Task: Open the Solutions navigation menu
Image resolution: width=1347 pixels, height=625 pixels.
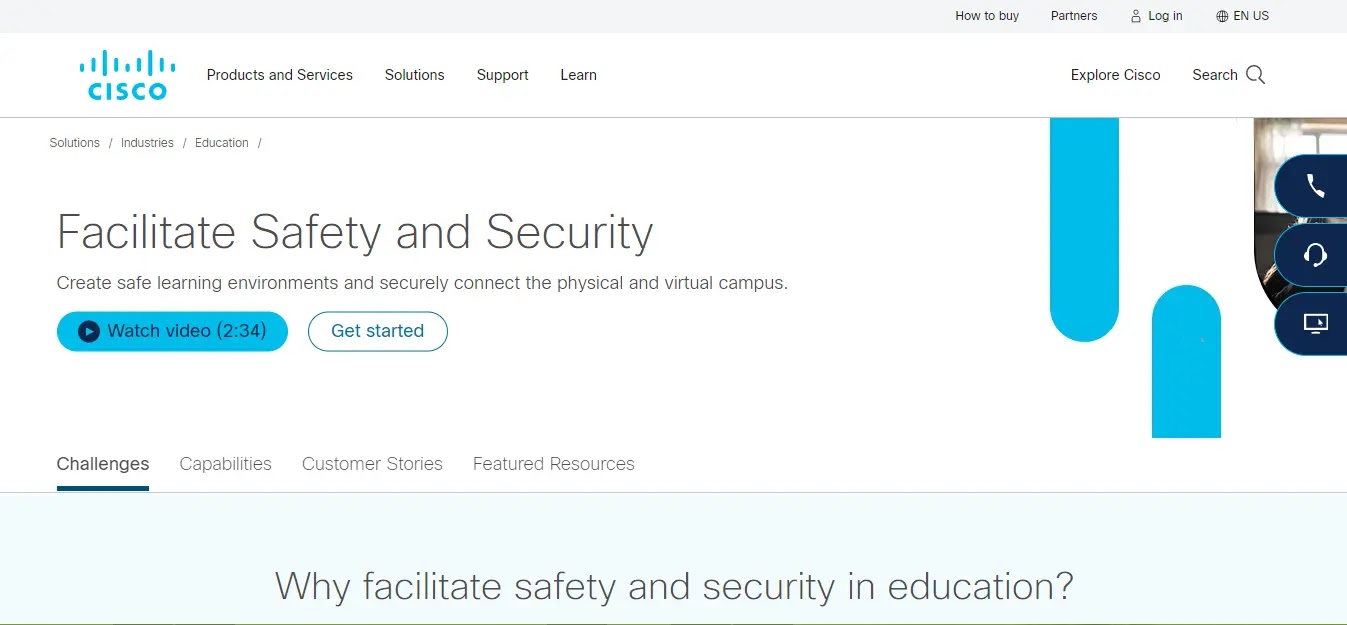Action: pos(414,75)
